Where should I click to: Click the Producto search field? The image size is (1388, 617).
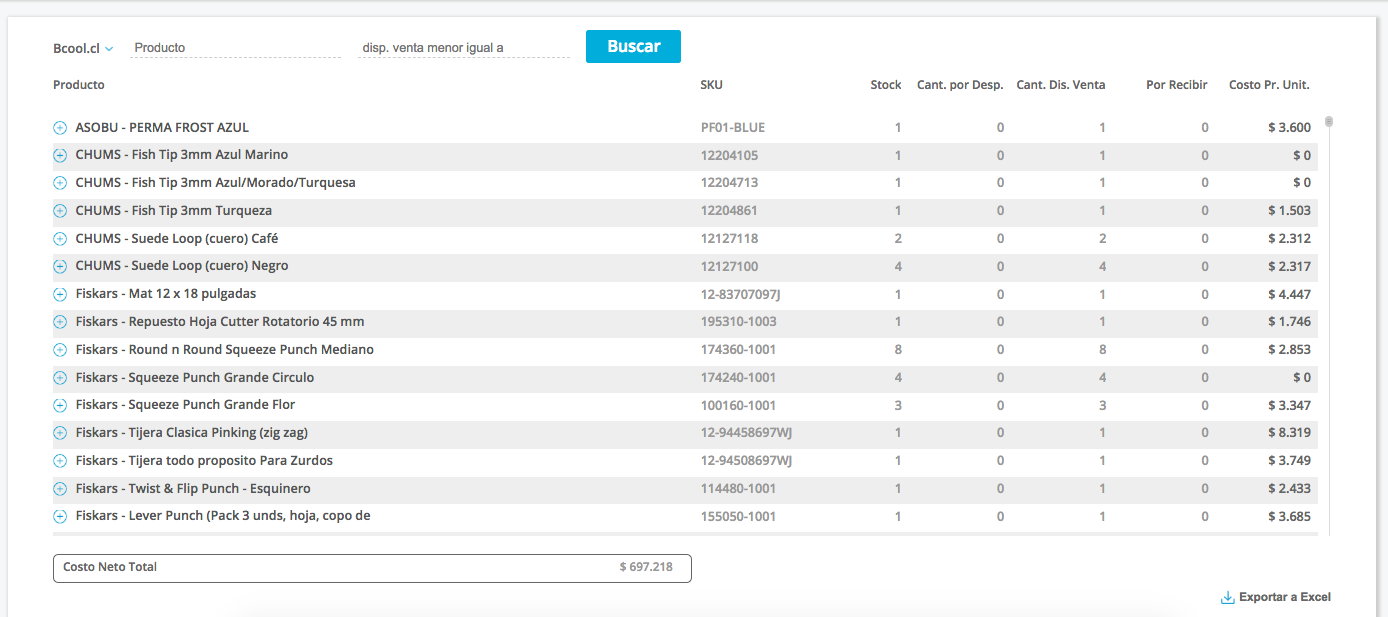235,47
